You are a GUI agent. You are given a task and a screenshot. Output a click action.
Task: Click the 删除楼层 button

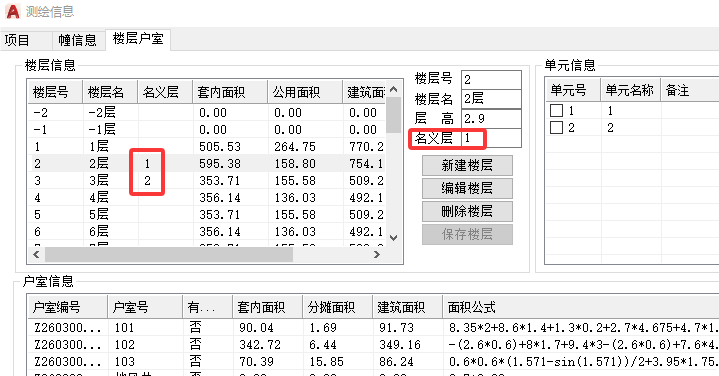[x=467, y=211]
